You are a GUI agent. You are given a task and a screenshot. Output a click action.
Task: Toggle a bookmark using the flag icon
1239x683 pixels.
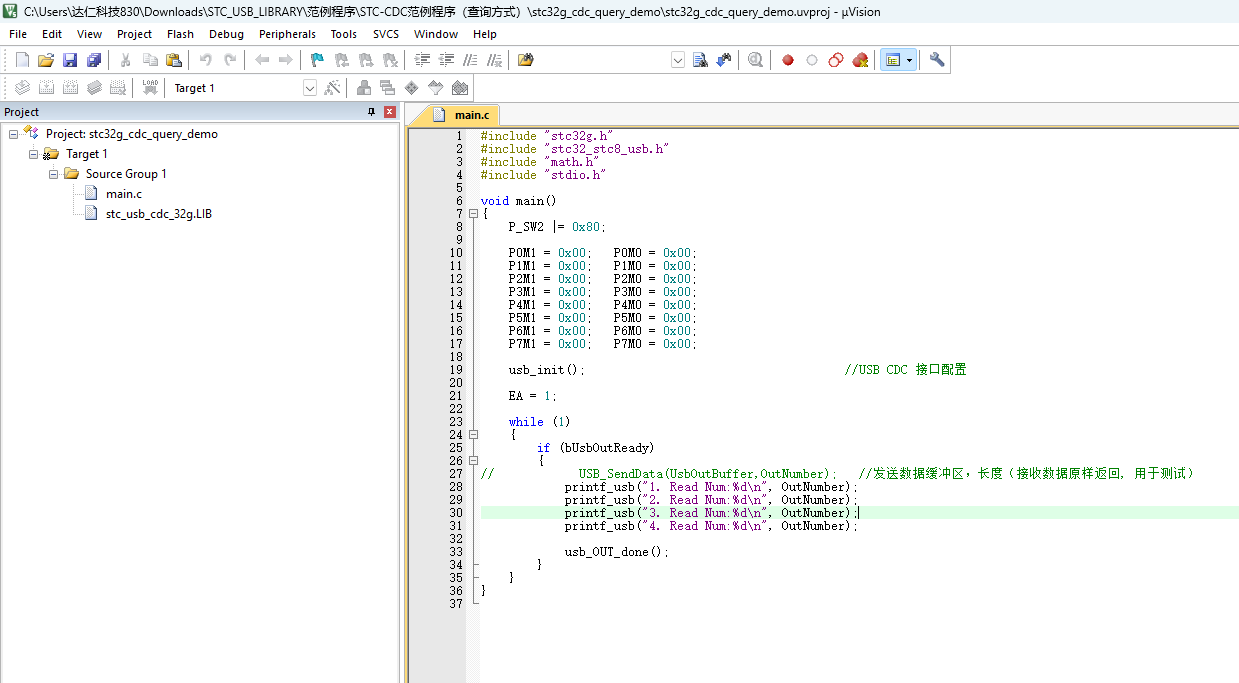[317, 60]
